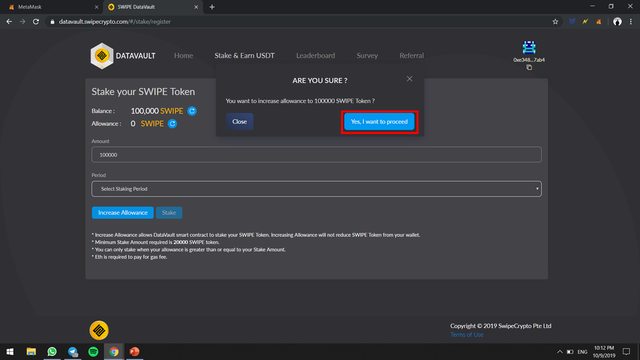Screen dimensions: 640x360
Task: Show hidden system tray icons
Action: pyautogui.click(x=560, y=351)
